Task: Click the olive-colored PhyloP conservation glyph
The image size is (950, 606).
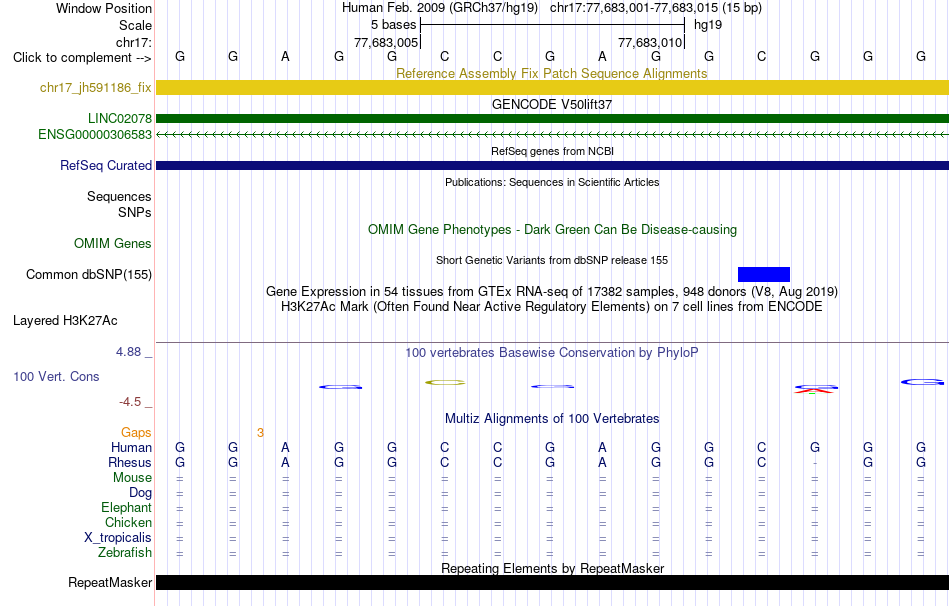Action: tap(445, 382)
